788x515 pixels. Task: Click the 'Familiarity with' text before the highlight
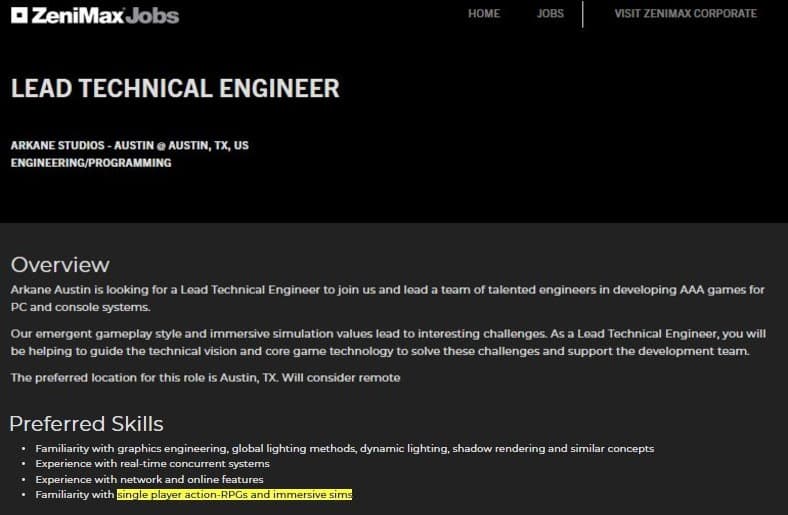(x=75, y=495)
